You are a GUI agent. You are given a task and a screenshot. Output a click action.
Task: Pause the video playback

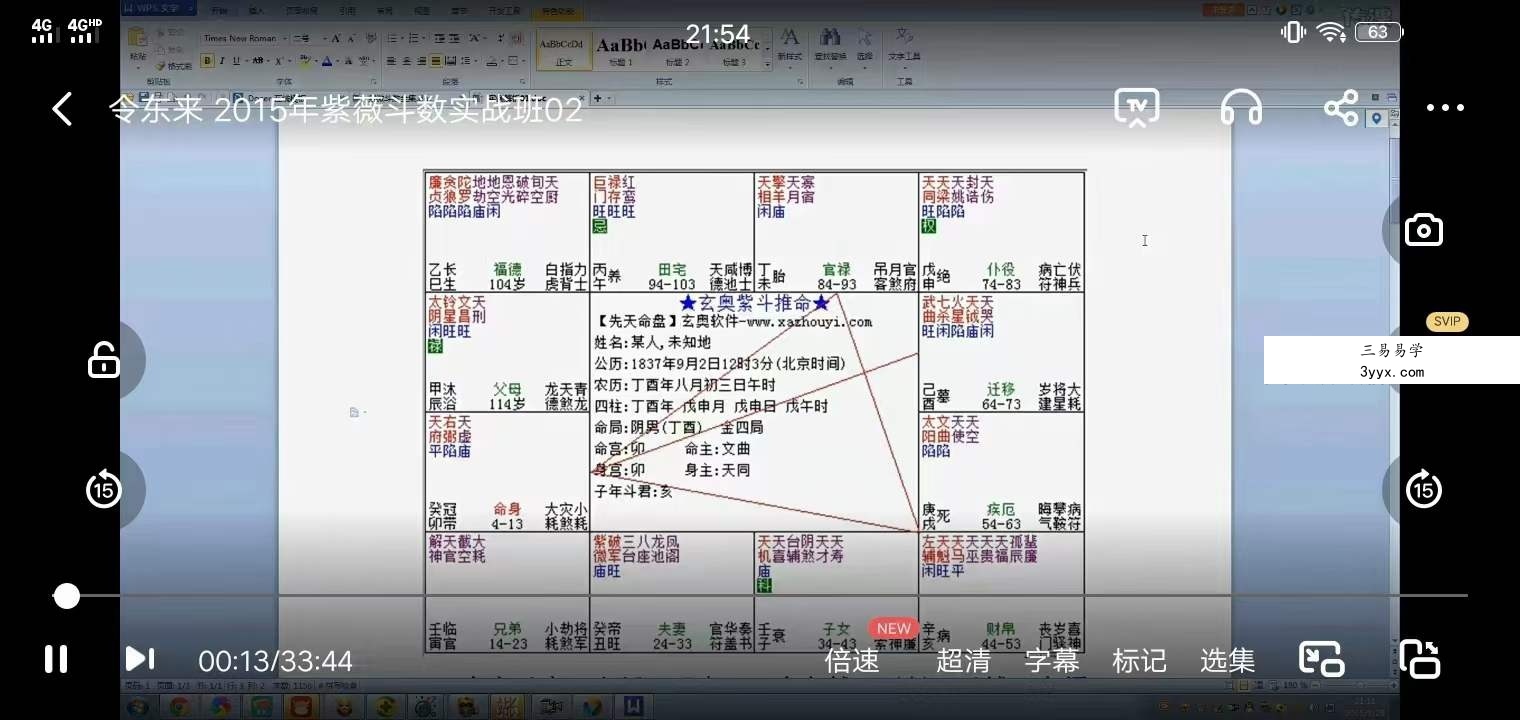(56, 659)
